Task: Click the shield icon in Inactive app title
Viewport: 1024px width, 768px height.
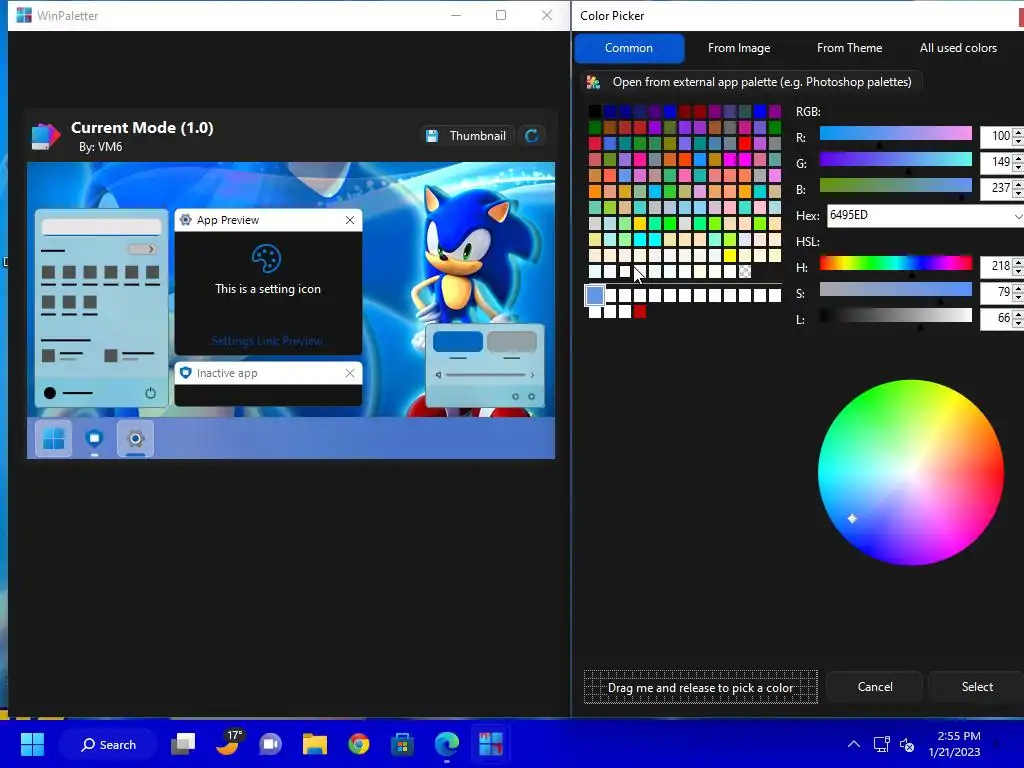Action: pos(185,373)
